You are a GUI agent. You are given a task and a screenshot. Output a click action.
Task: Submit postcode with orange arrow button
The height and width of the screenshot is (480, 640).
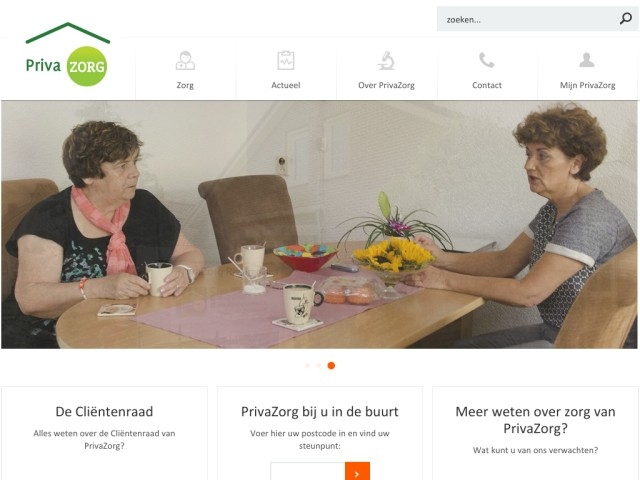(x=357, y=471)
